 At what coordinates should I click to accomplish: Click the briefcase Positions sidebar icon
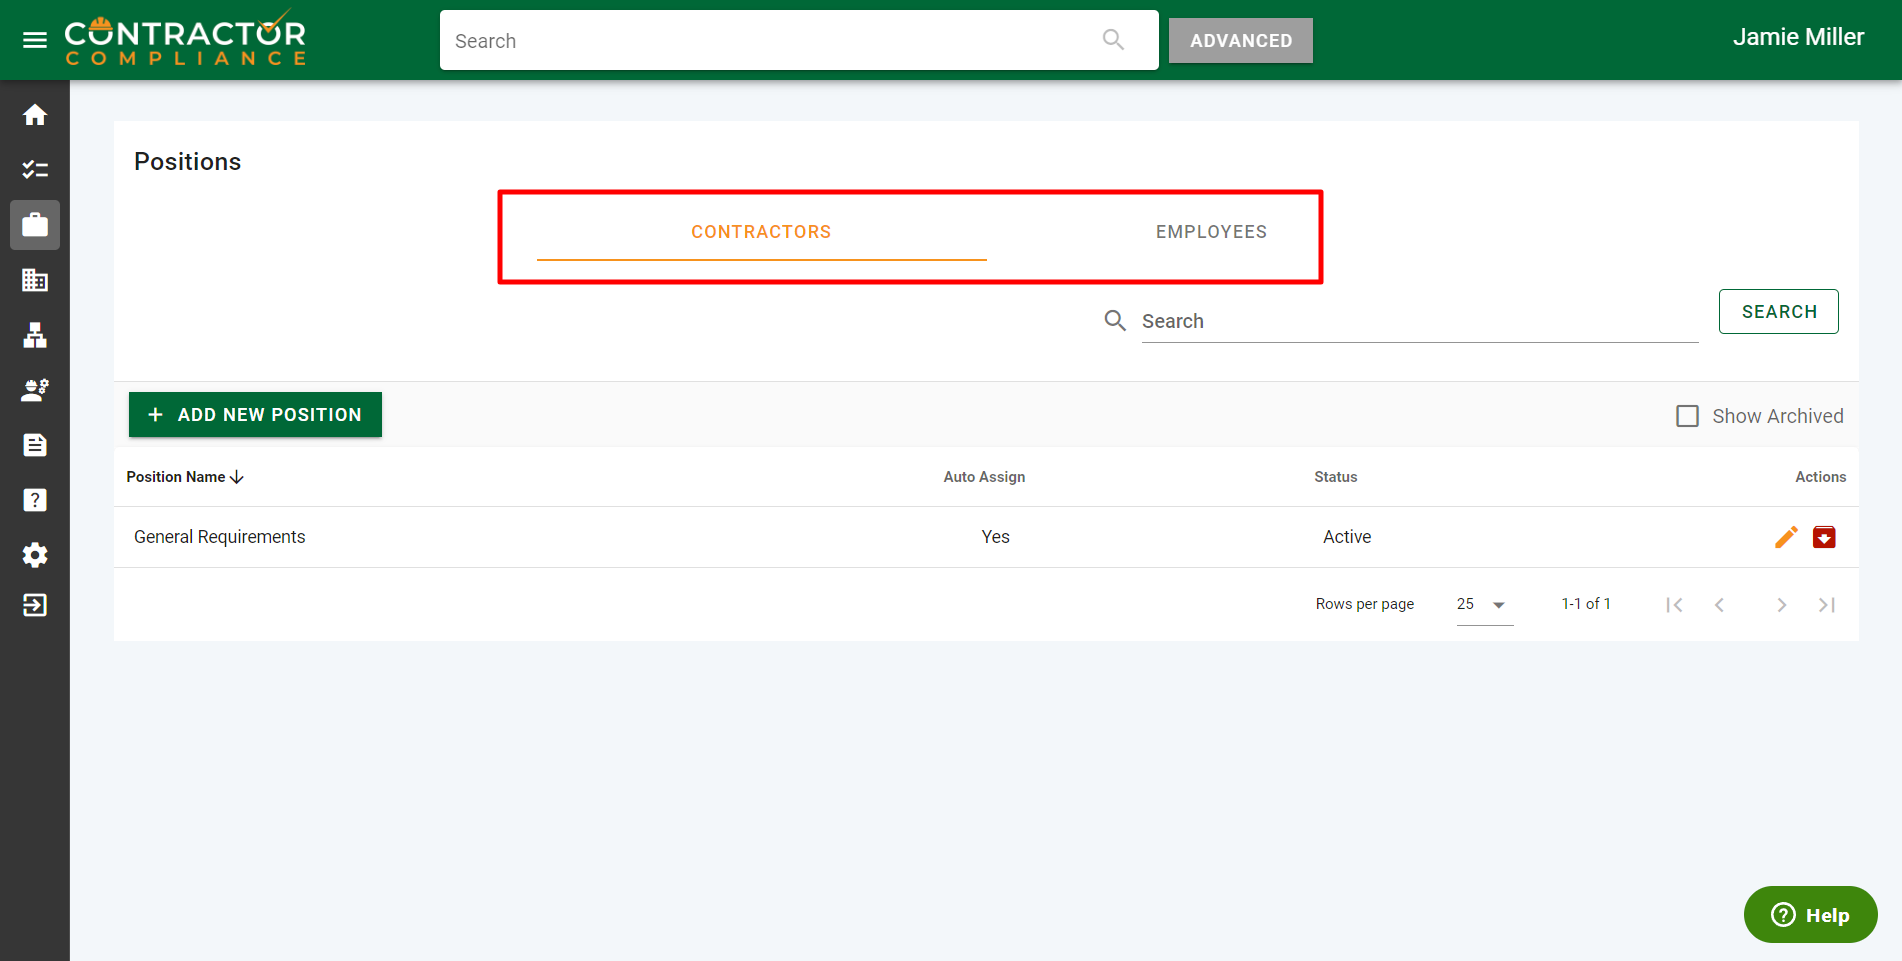35,225
